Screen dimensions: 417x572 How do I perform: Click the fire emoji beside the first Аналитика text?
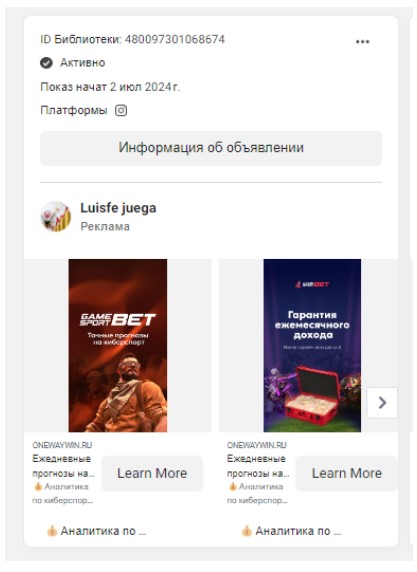click(x=38, y=486)
